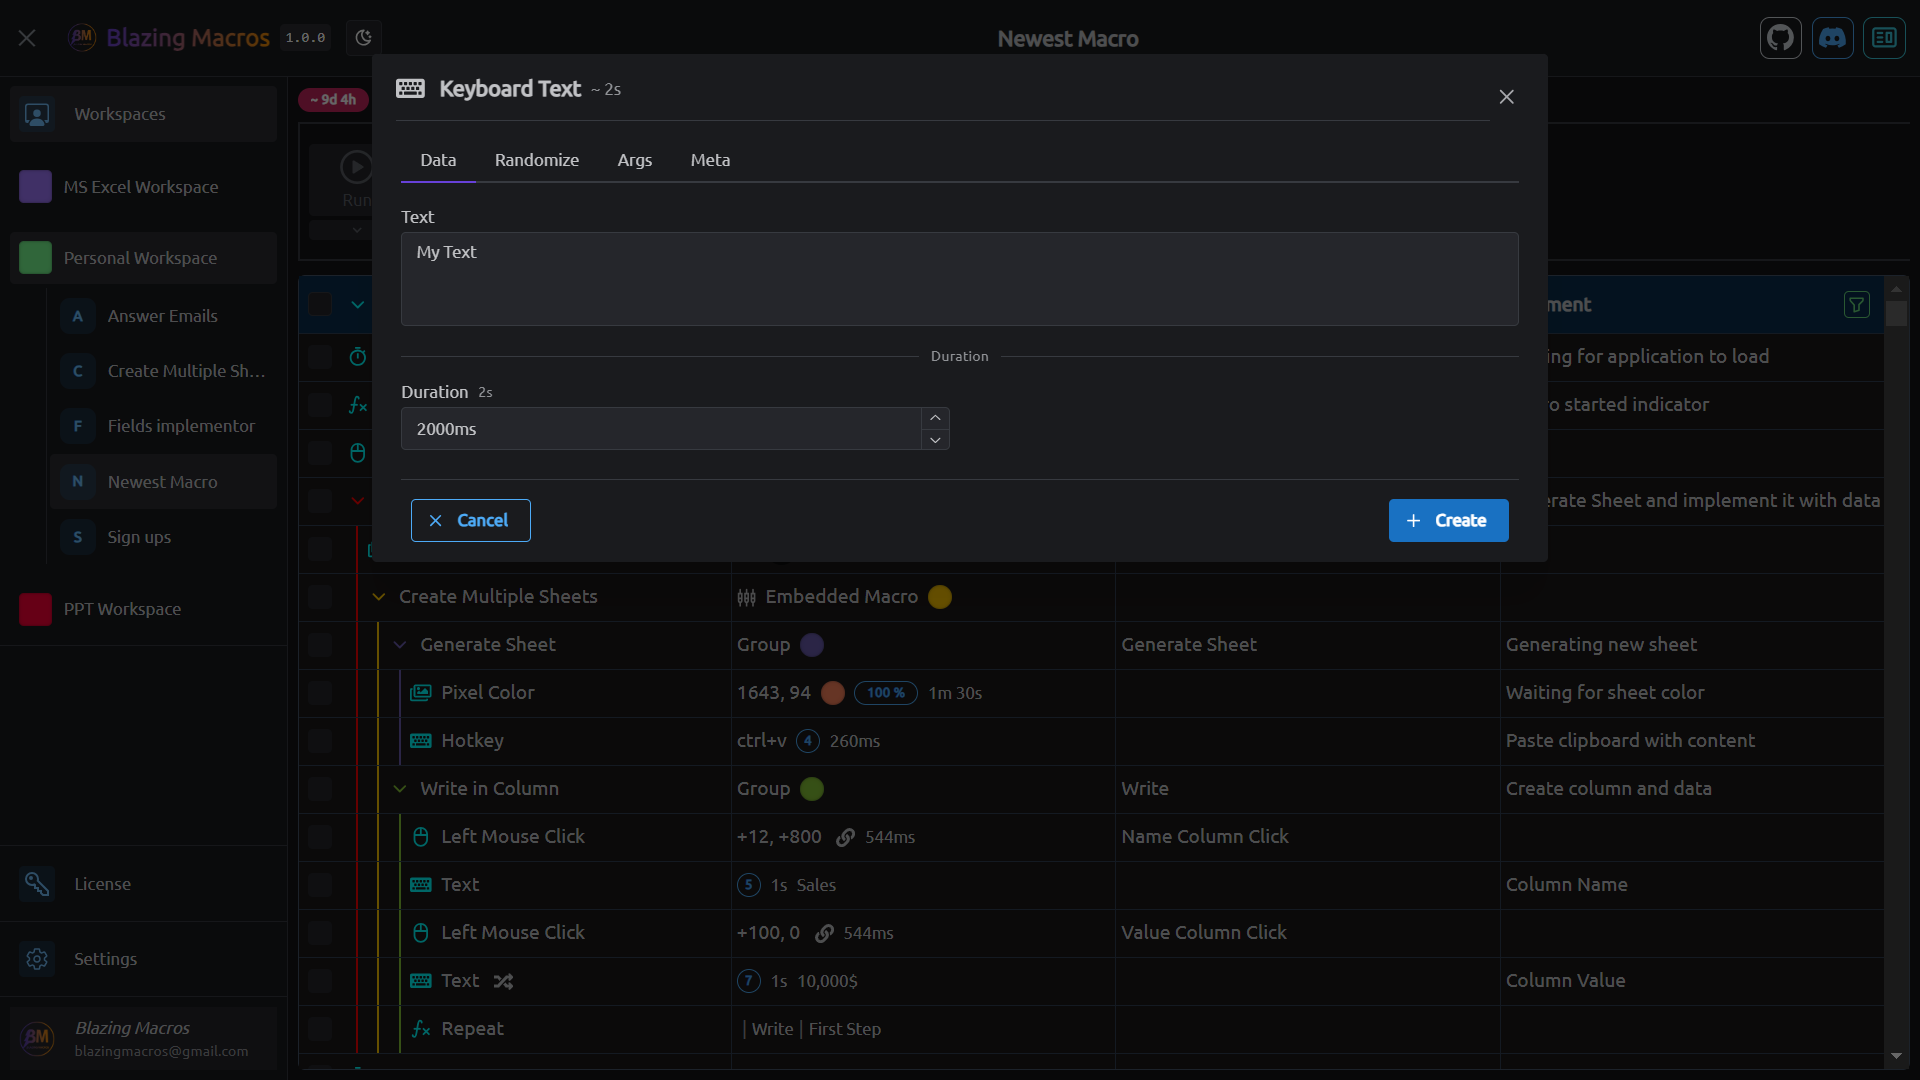The width and height of the screenshot is (1920, 1080).
Task: Click the shuffle icon beside Text
Action: point(503,982)
